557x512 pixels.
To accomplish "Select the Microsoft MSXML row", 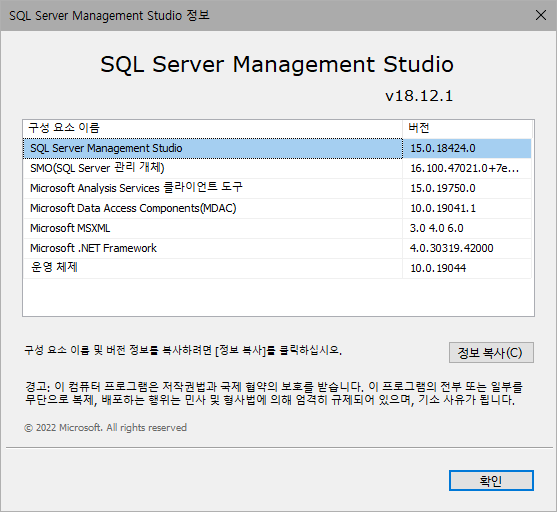I will [277, 228].
